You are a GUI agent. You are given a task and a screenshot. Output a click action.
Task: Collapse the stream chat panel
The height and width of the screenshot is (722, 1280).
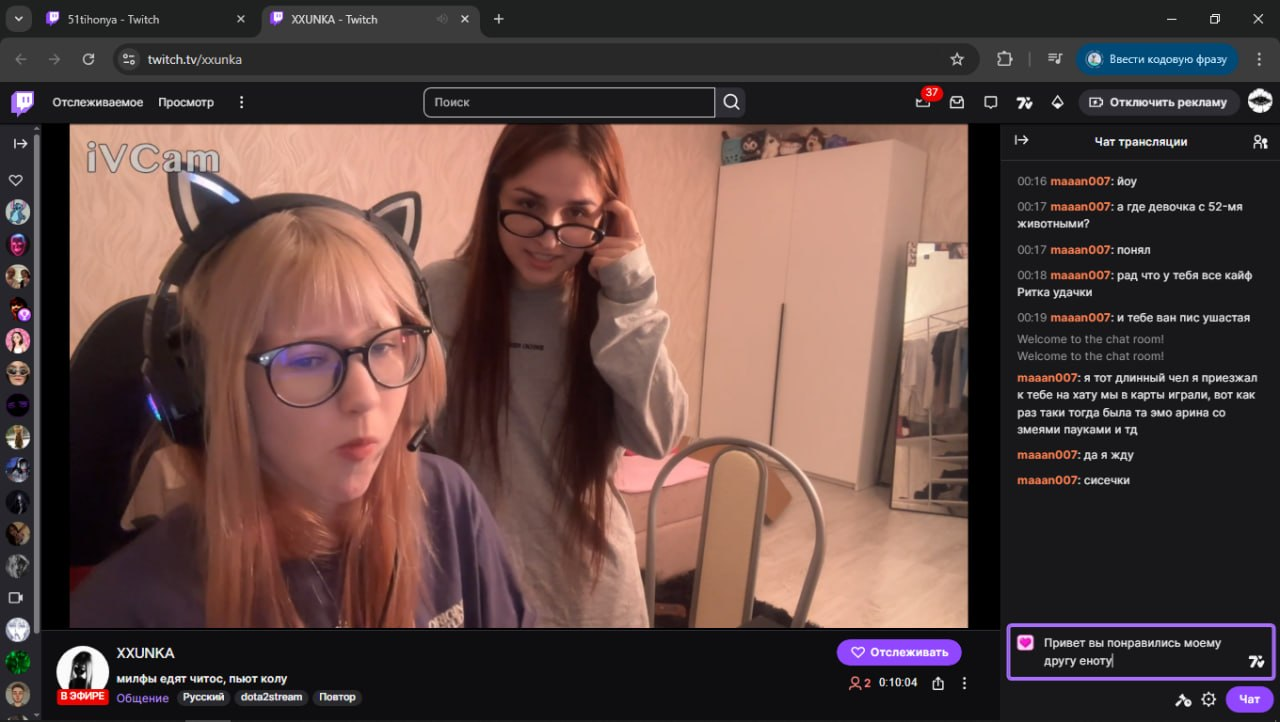1021,141
